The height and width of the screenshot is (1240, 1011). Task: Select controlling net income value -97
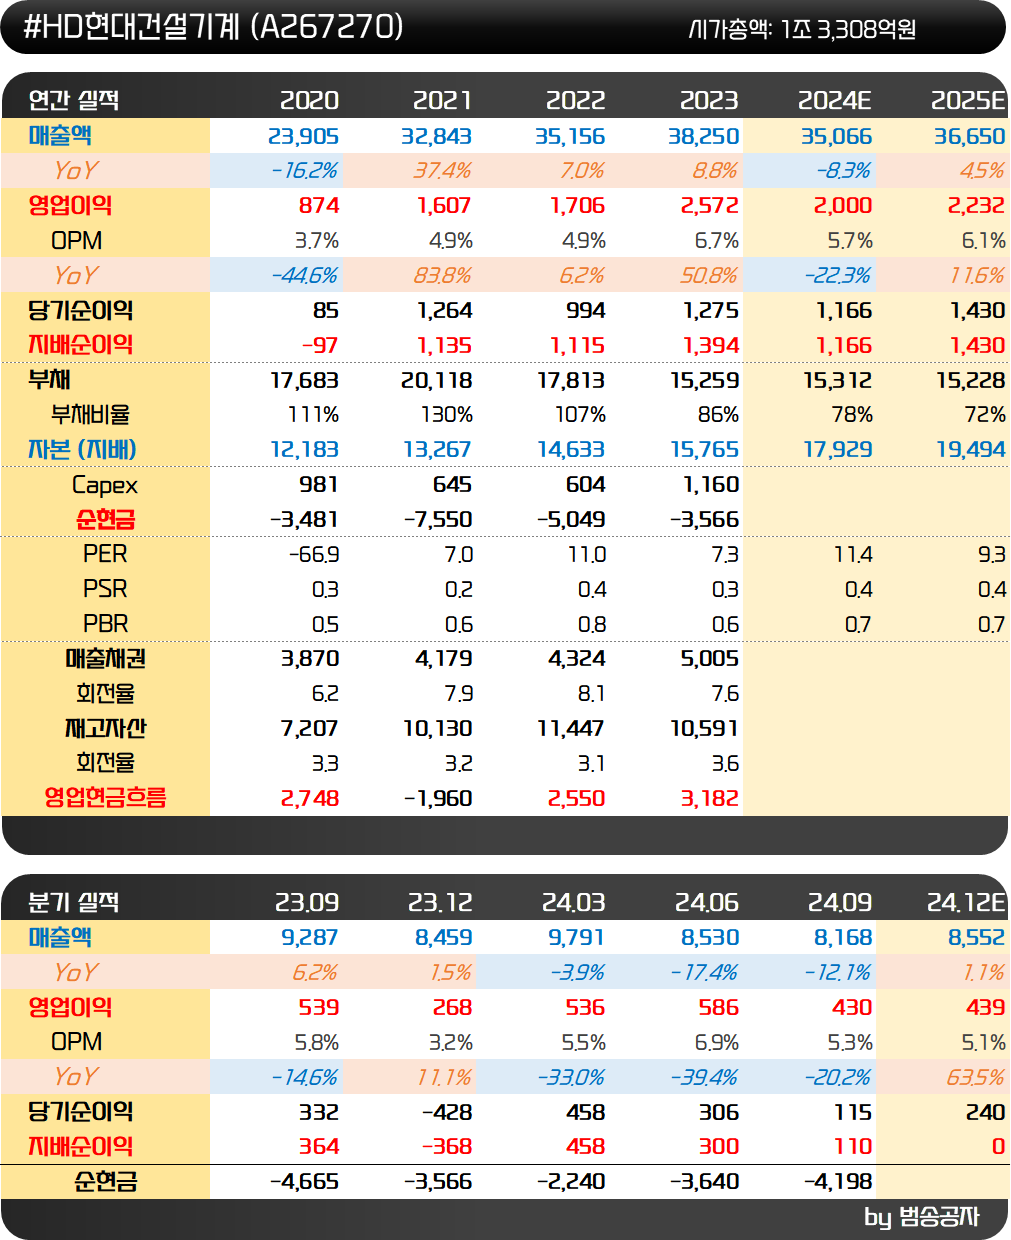pyautogui.click(x=320, y=345)
